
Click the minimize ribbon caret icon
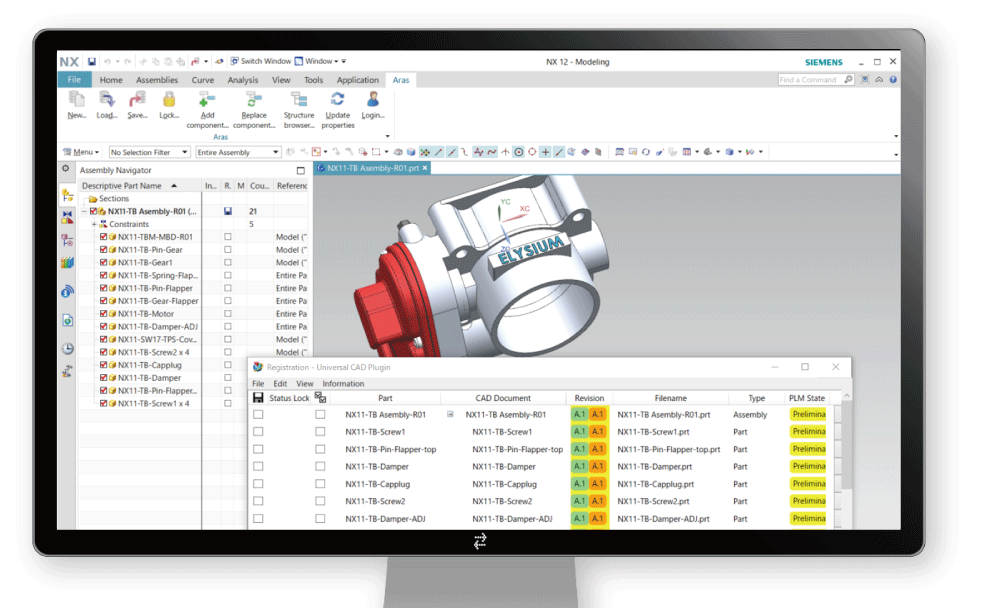coord(879,79)
